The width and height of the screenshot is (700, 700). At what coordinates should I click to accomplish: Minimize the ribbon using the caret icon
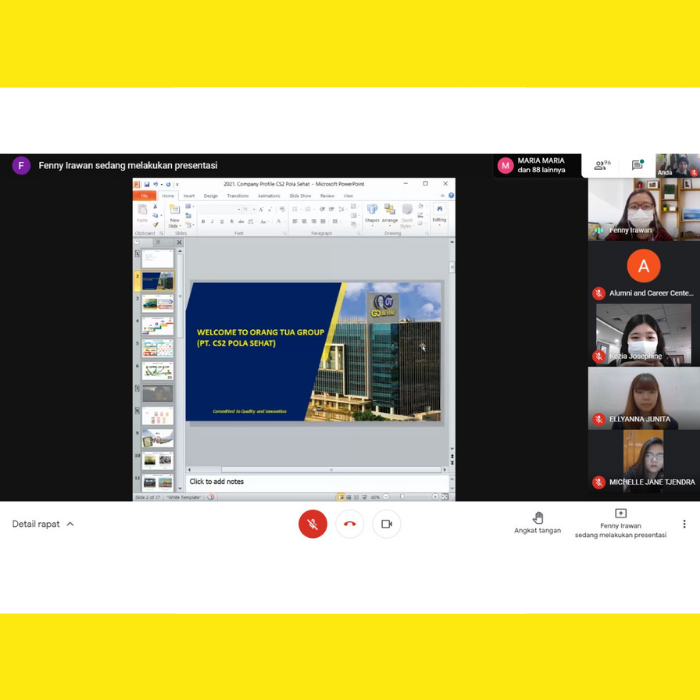coord(442,196)
